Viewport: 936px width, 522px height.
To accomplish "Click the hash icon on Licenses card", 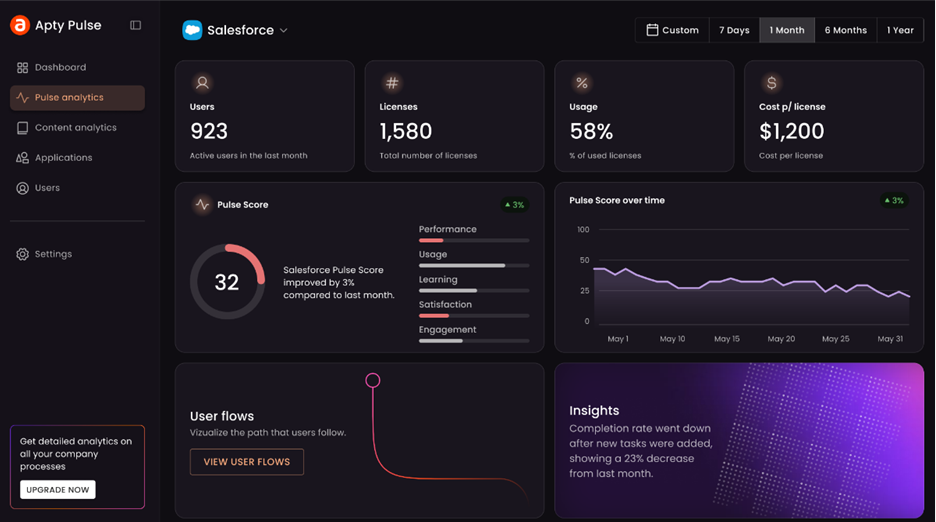I will tap(392, 83).
